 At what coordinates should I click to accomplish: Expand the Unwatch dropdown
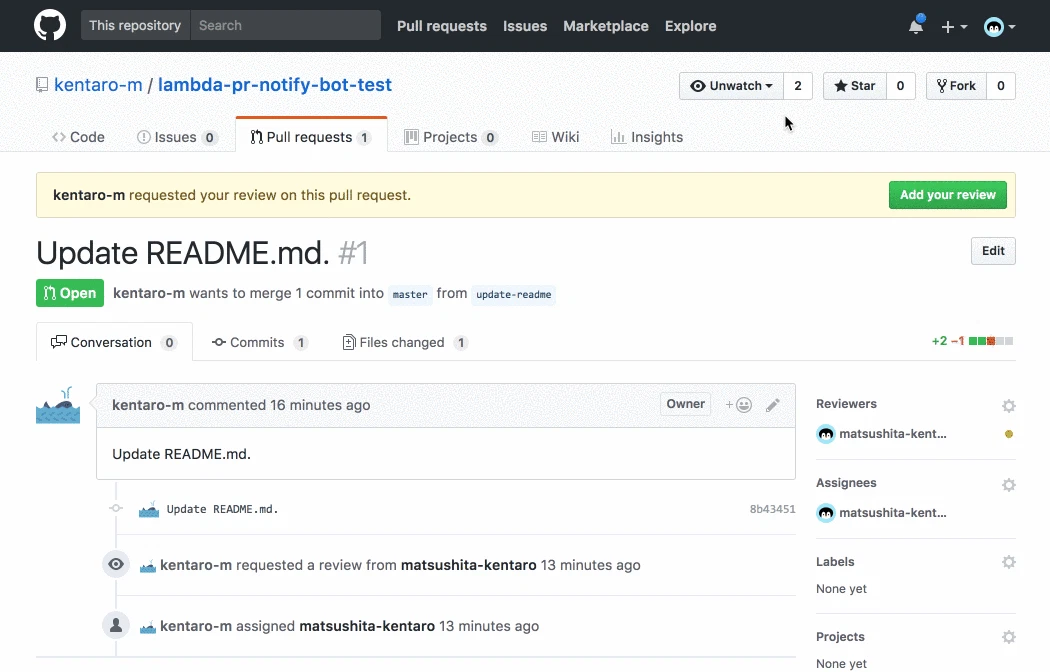pos(731,86)
